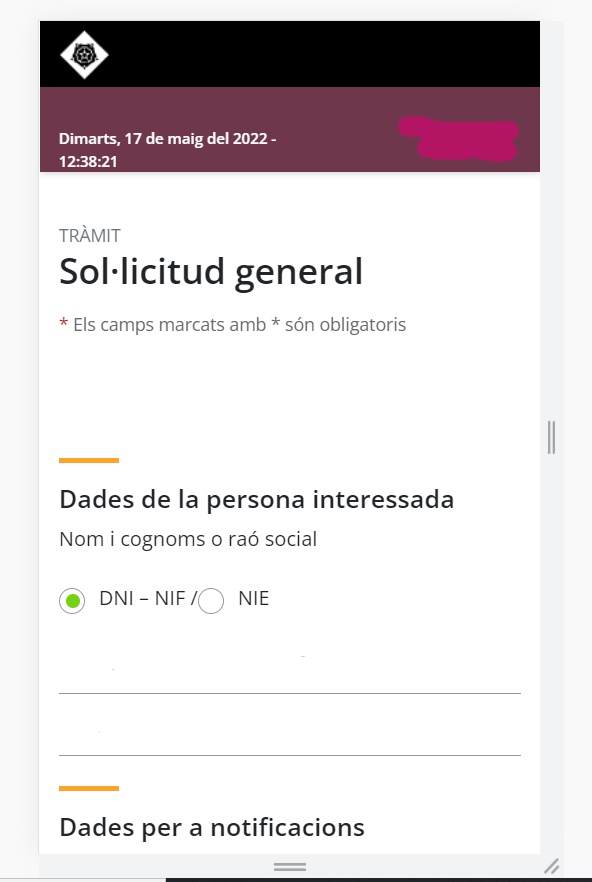This screenshot has width=592, height=882.
Task: Click the TRÀMIT label above the title
Action: coord(90,236)
